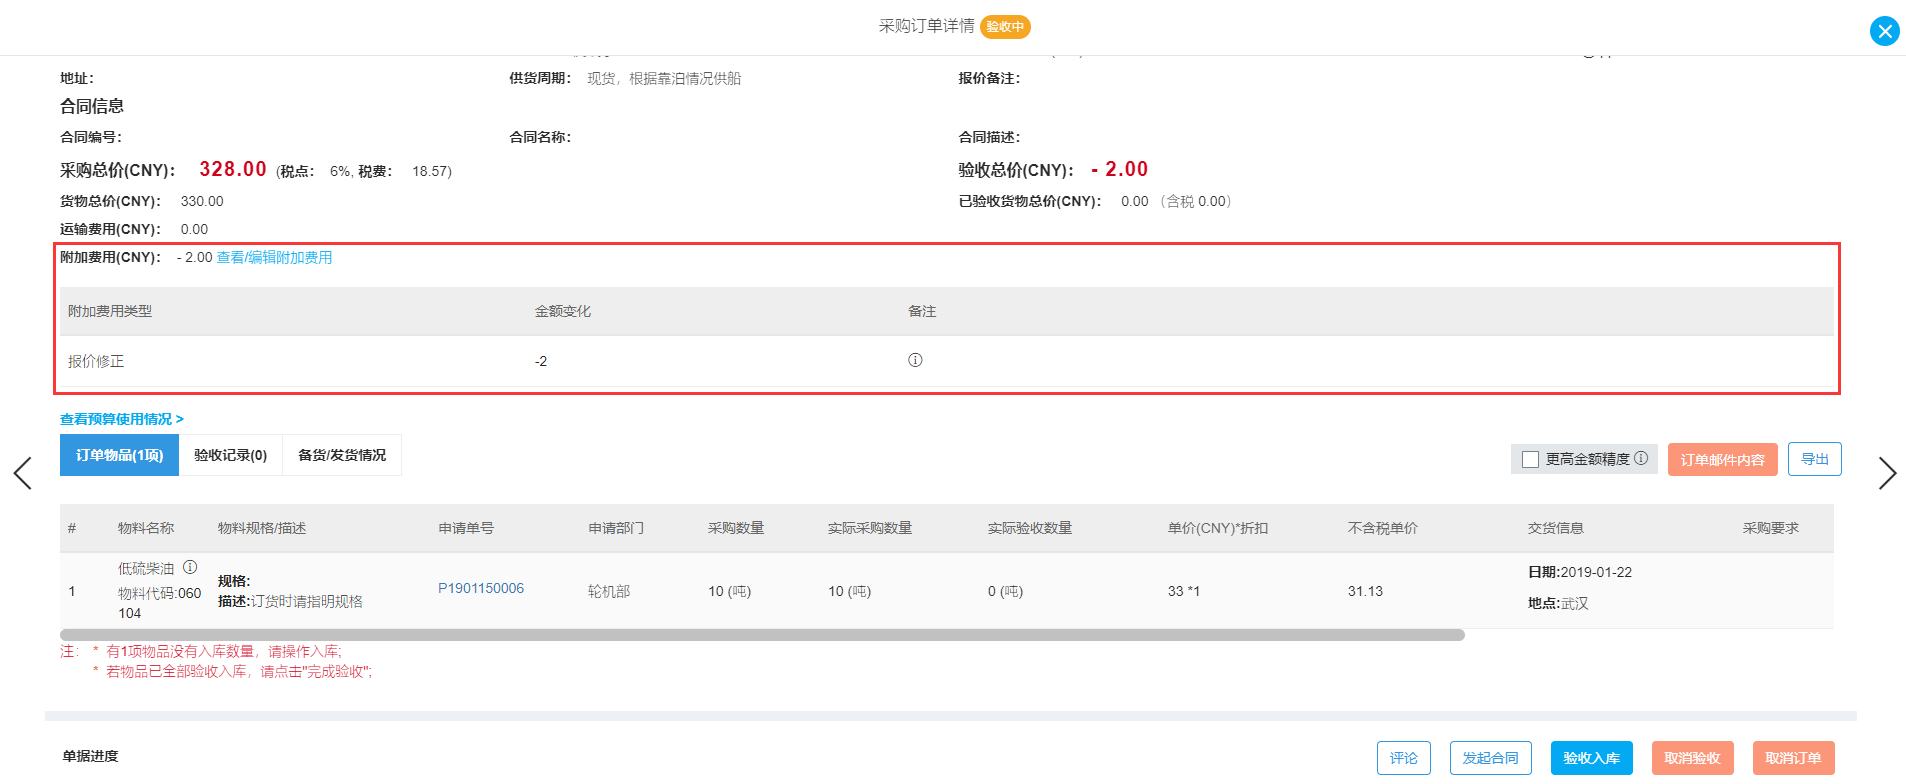Click the 物料名称 column header

(x=146, y=528)
